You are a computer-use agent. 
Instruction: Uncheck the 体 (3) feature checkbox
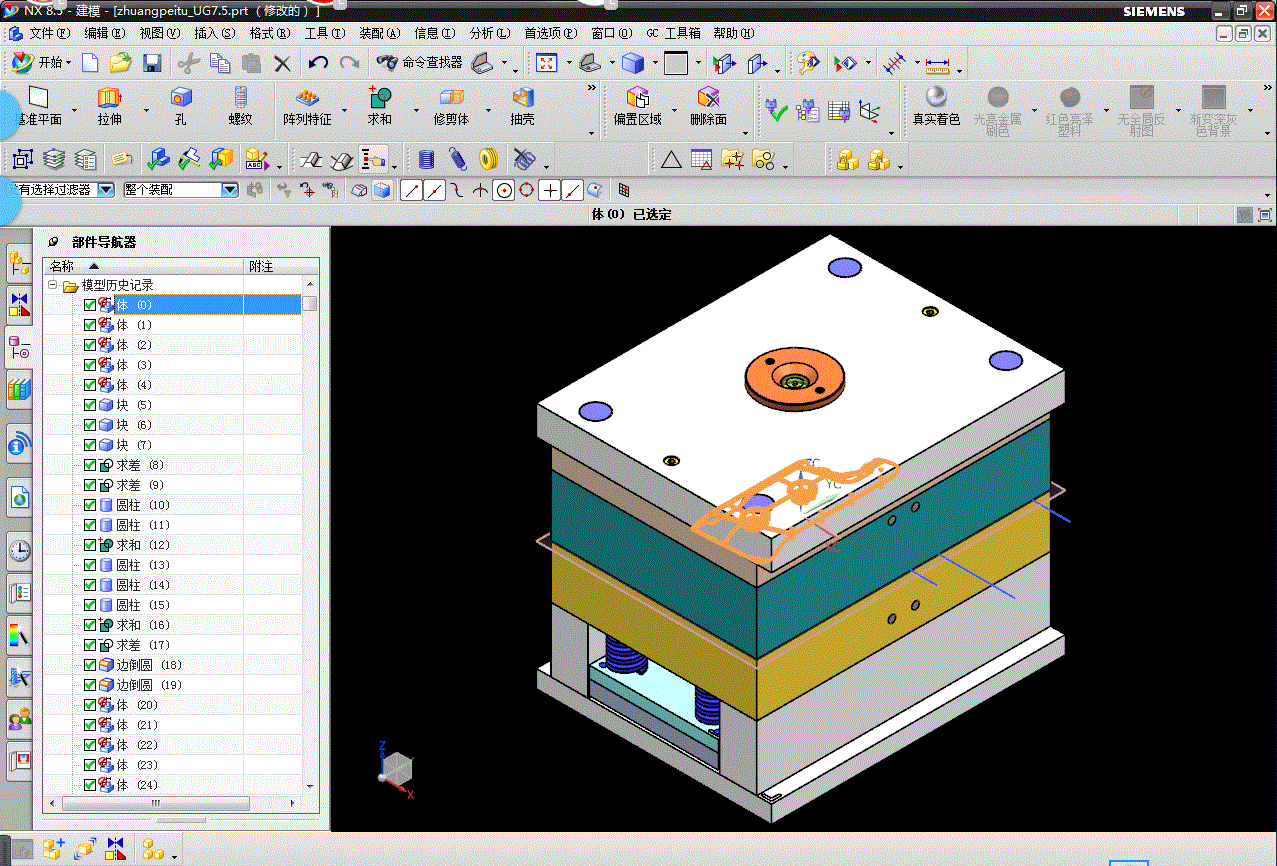click(x=90, y=364)
